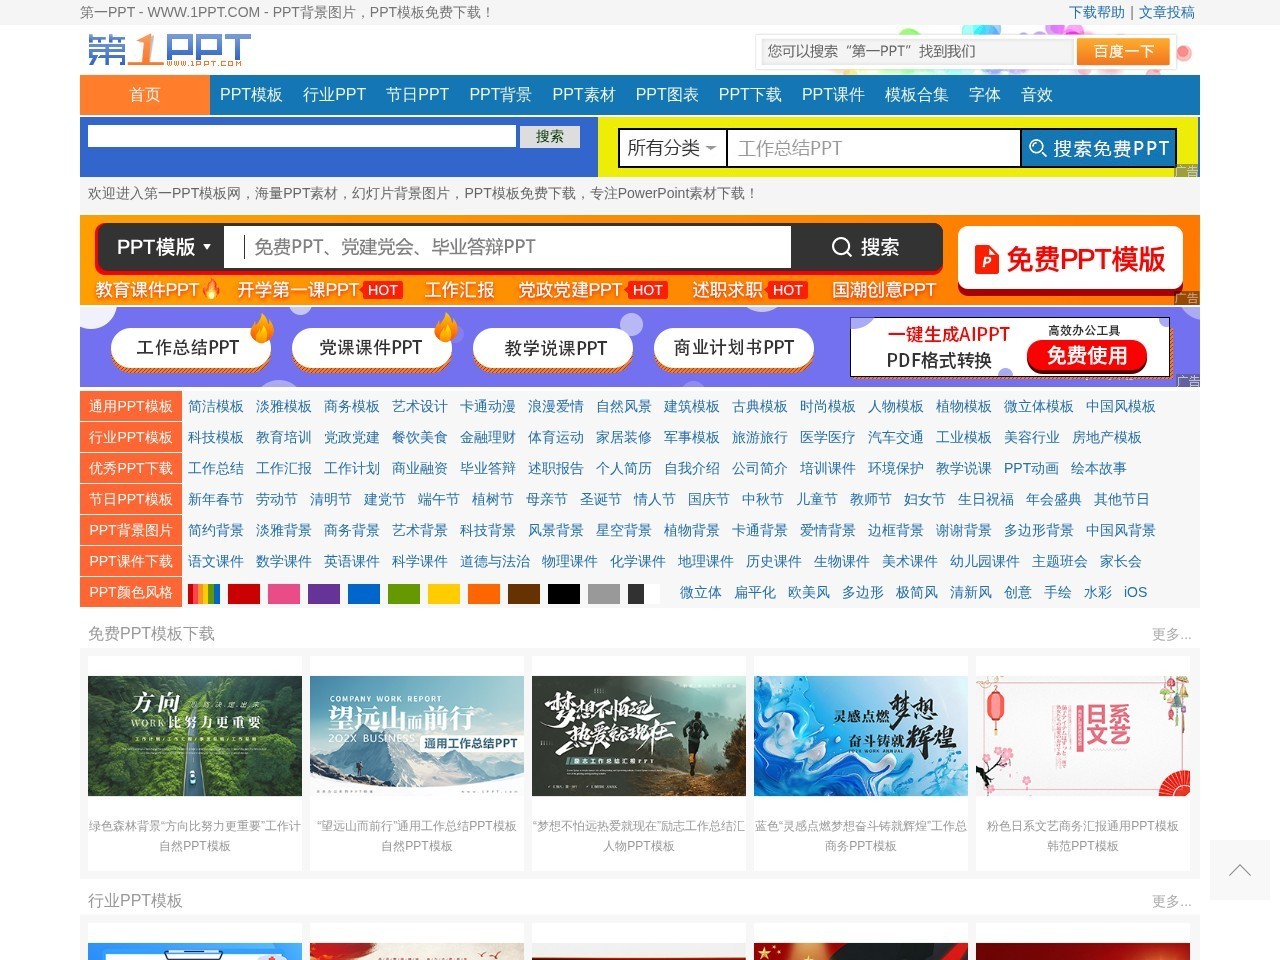
Task: Select the black color swatch
Action: [564, 593]
